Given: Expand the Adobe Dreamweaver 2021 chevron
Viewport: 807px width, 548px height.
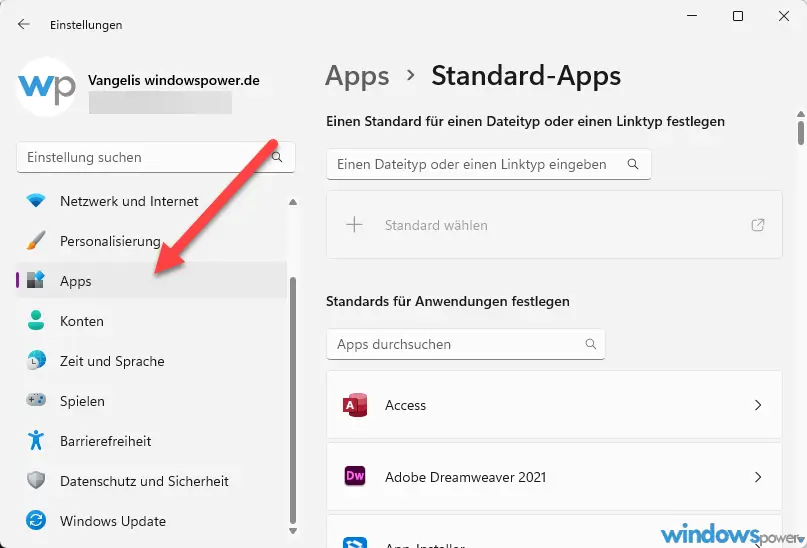Looking at the screenshot, I should tap(758, 477).
